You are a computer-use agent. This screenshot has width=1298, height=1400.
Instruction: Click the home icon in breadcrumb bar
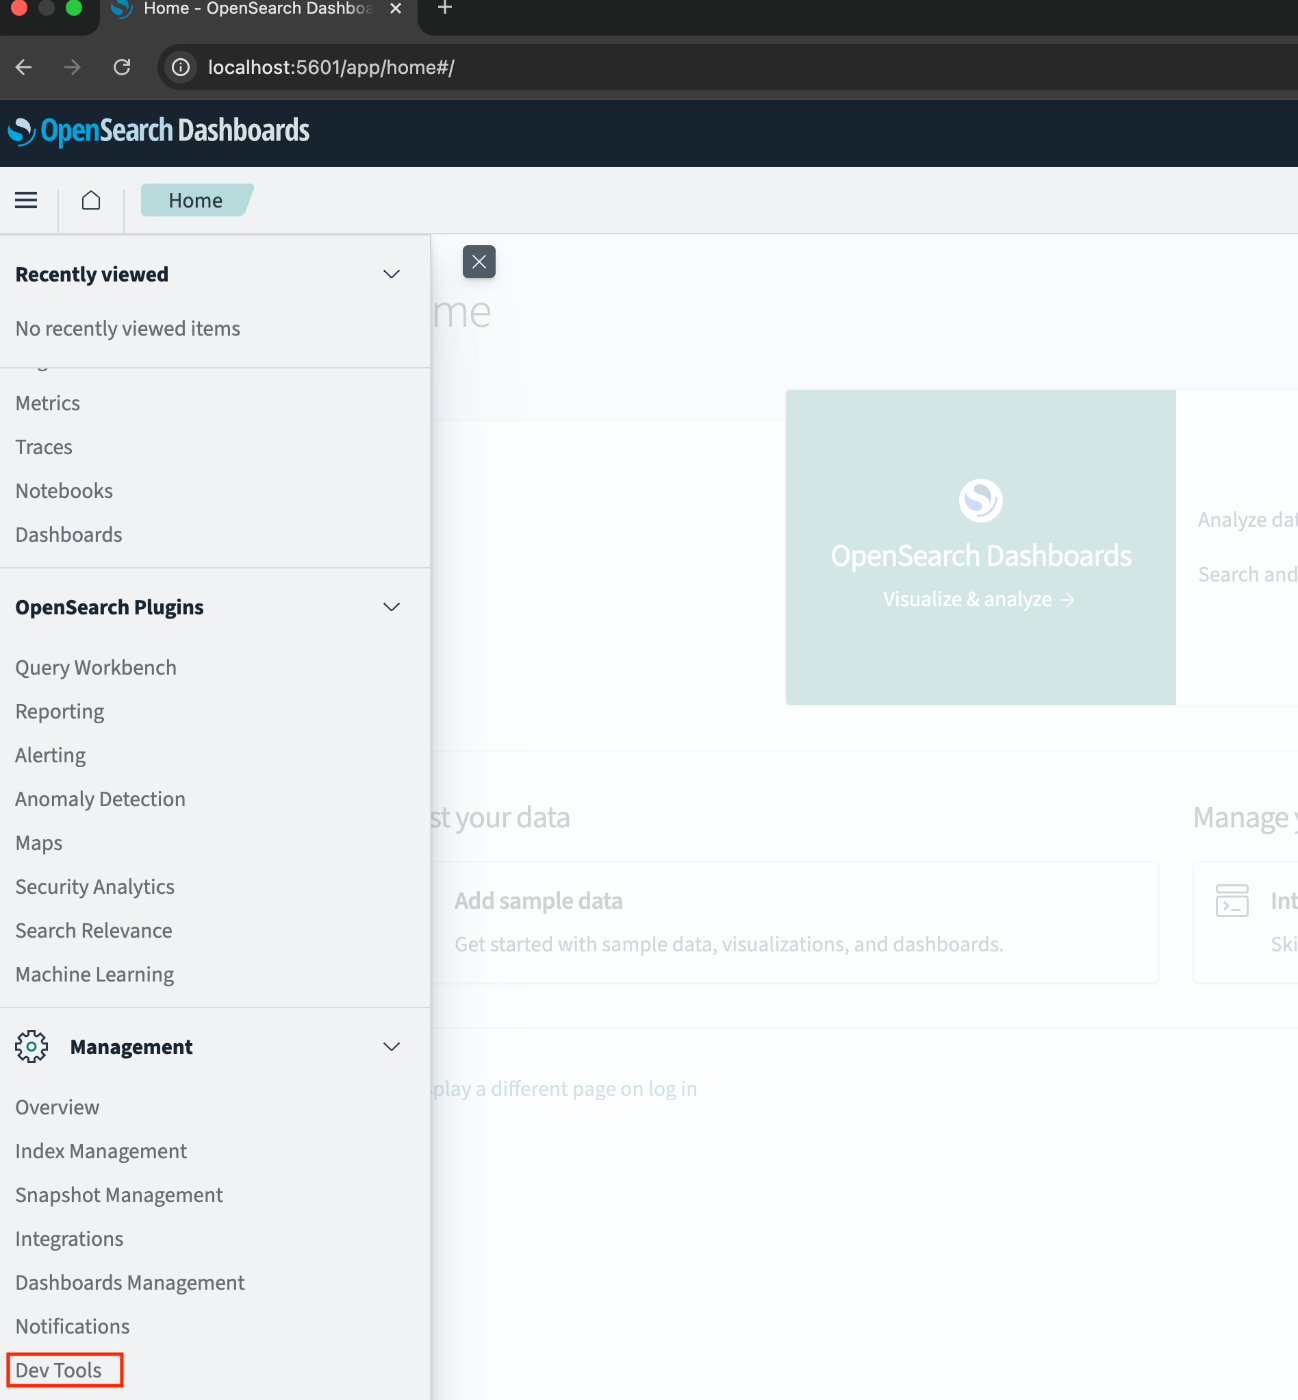(x=91, y=200)
